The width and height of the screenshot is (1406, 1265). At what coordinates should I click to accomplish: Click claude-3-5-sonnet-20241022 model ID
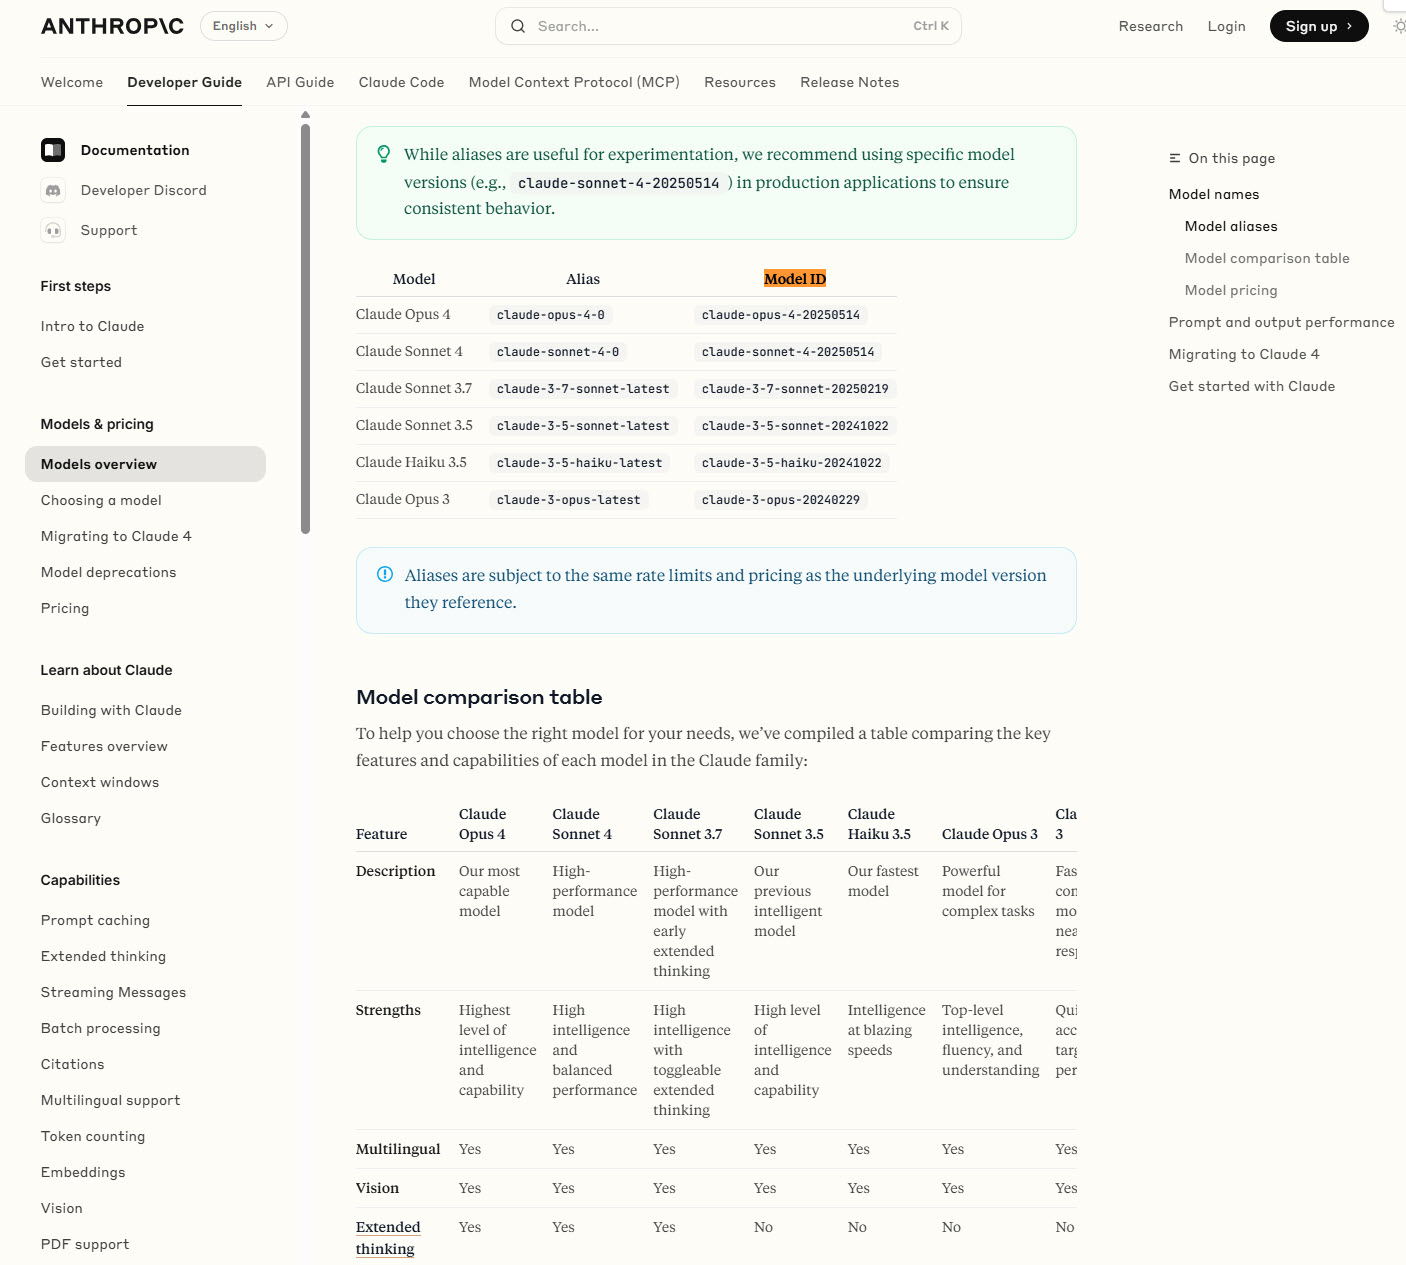795,426
